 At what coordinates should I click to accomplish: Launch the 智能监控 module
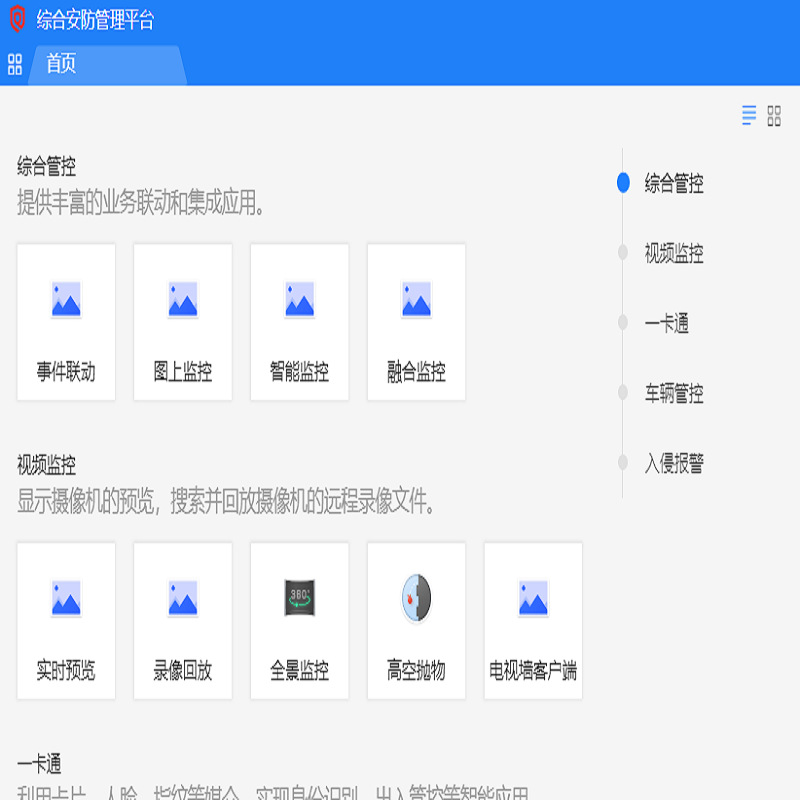point(299,322)
